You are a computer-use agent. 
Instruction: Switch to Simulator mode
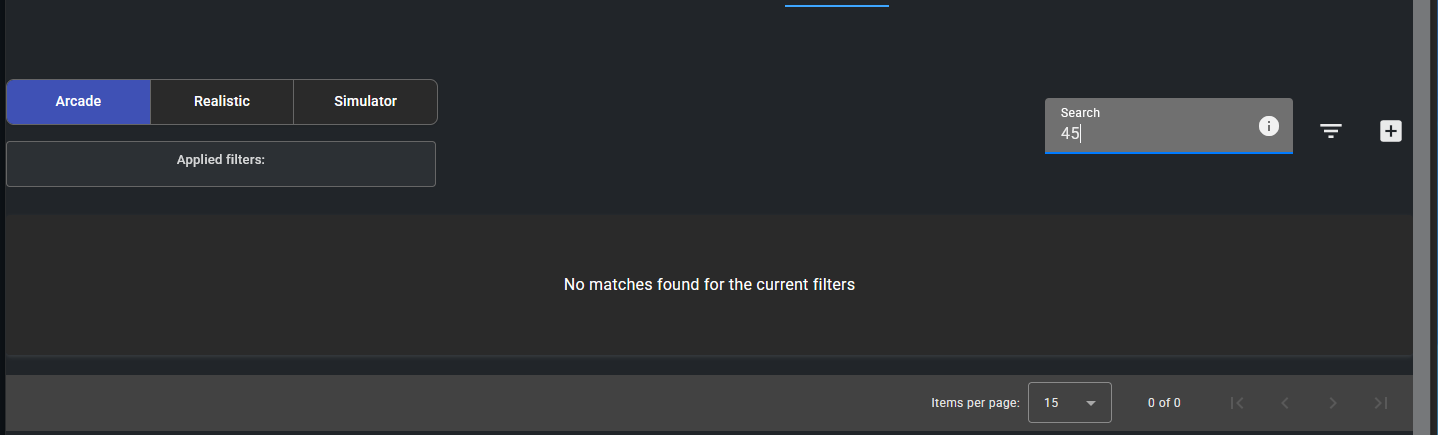pos(365,101)
